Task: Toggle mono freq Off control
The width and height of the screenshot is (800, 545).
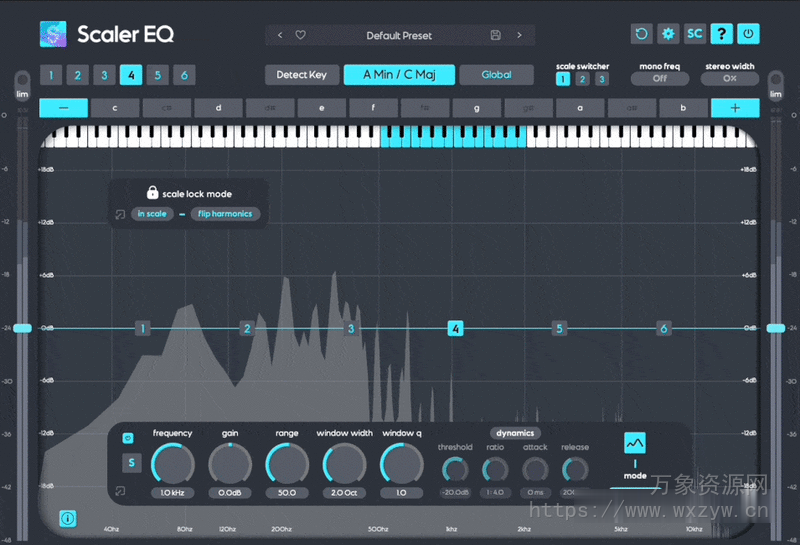Action: [660, 79]
